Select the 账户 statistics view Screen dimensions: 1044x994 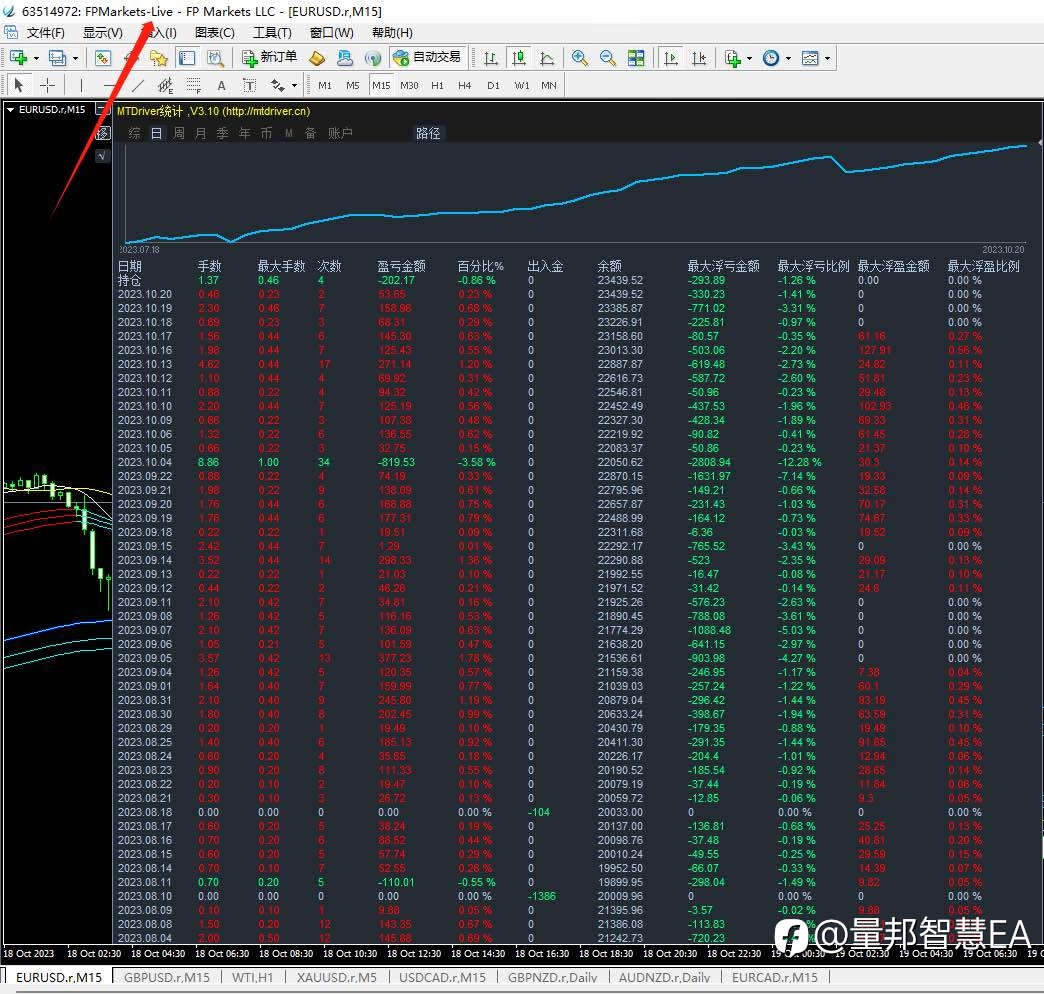340,133
